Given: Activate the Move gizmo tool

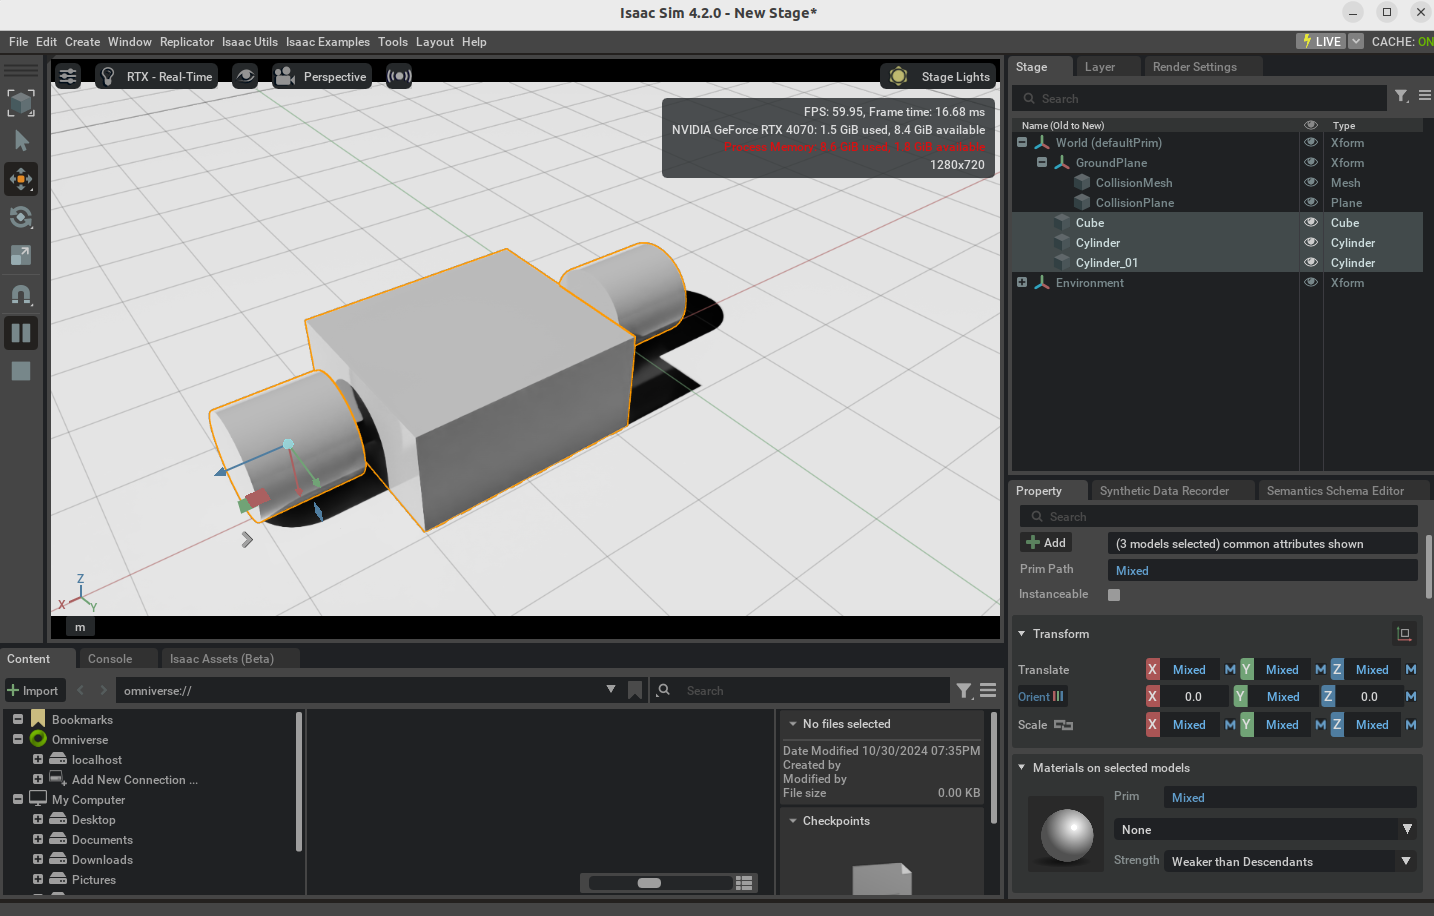Looking at the screenshot, I should click(x=21, y=179).
